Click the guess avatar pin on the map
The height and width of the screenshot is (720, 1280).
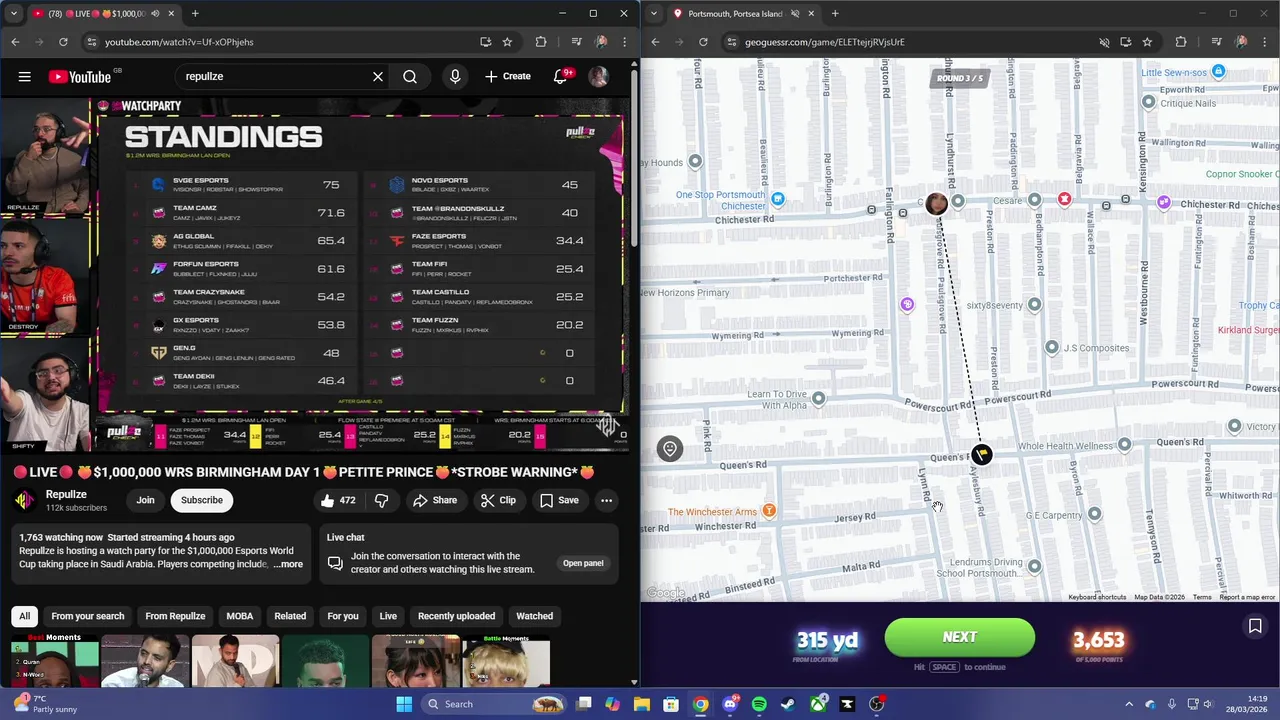[x=936, y=204]
